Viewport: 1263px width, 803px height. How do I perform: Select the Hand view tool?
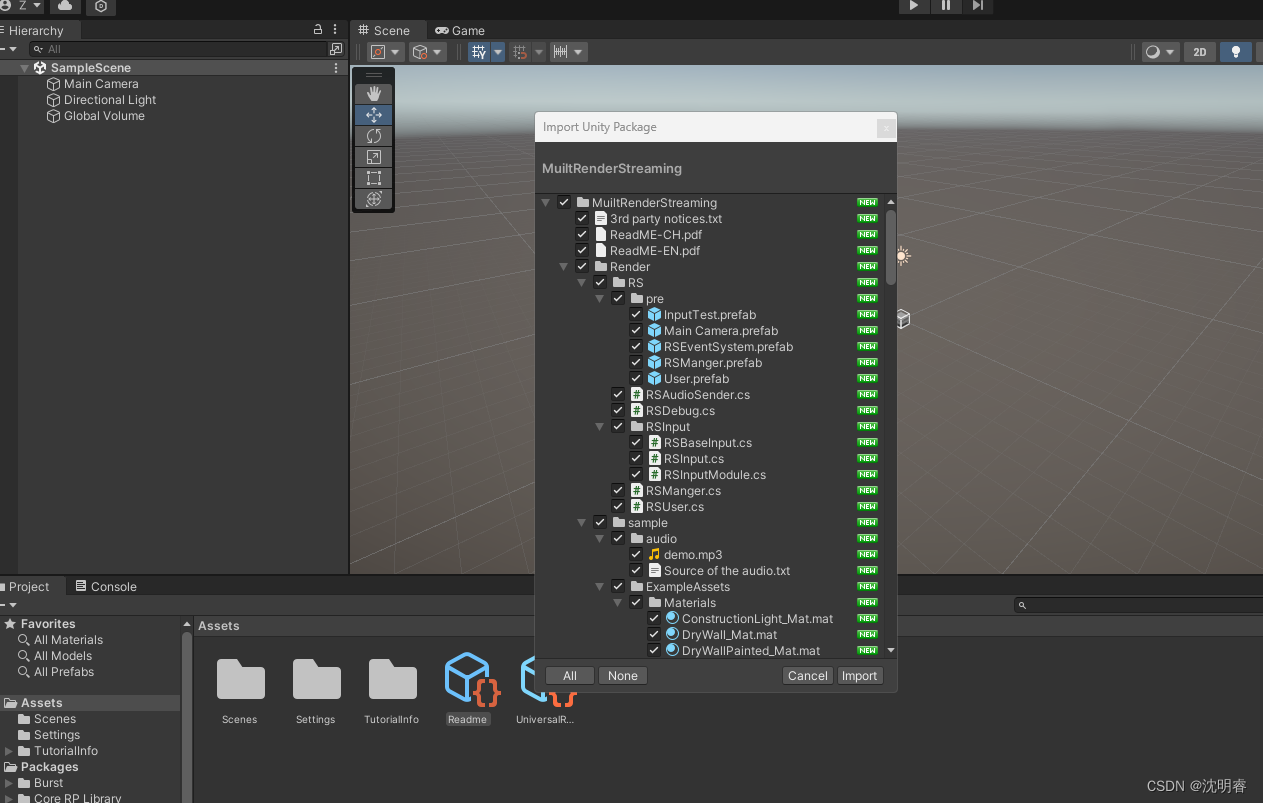(374, 94)
